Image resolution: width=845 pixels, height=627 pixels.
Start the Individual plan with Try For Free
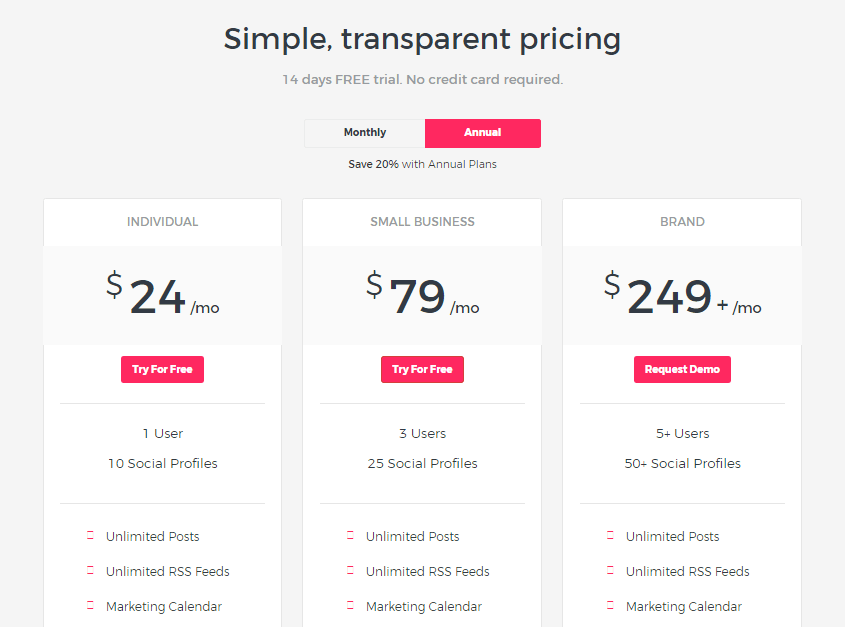(x=162, y=370)
